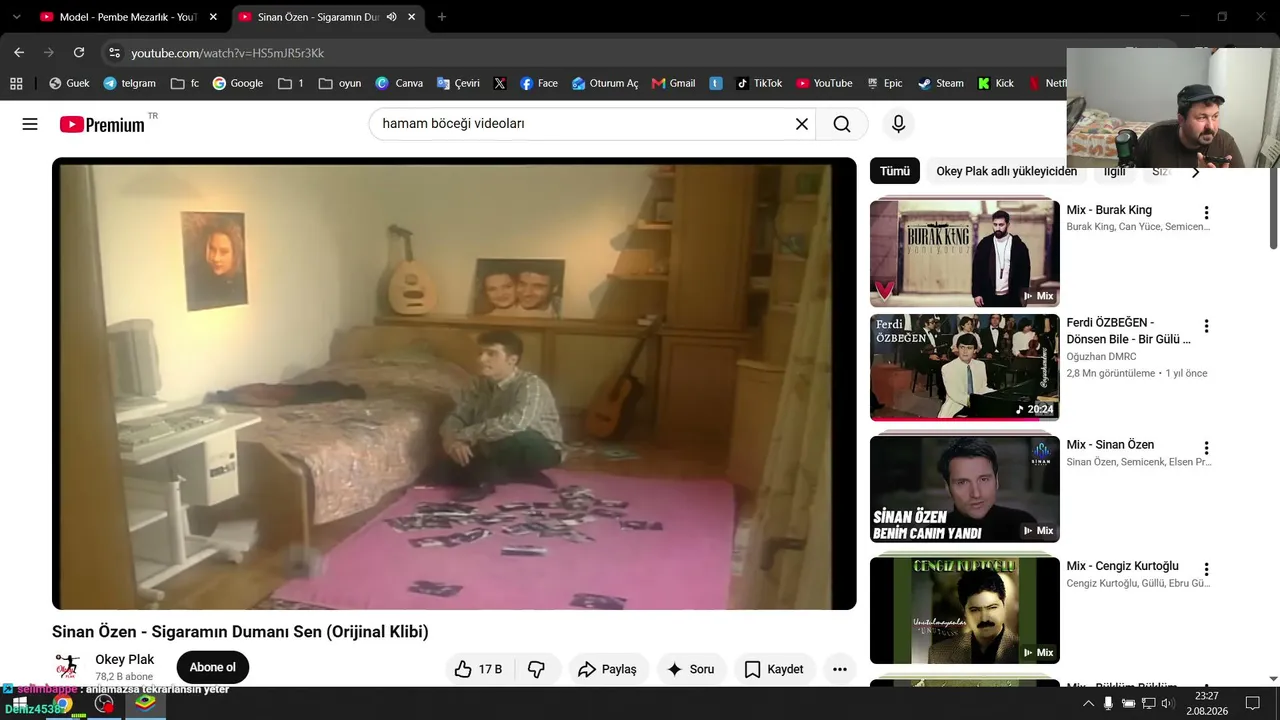This screenshot has height=720, width=1280.
Task: Show hidden system tray icons
Action: coord(1088,704)
